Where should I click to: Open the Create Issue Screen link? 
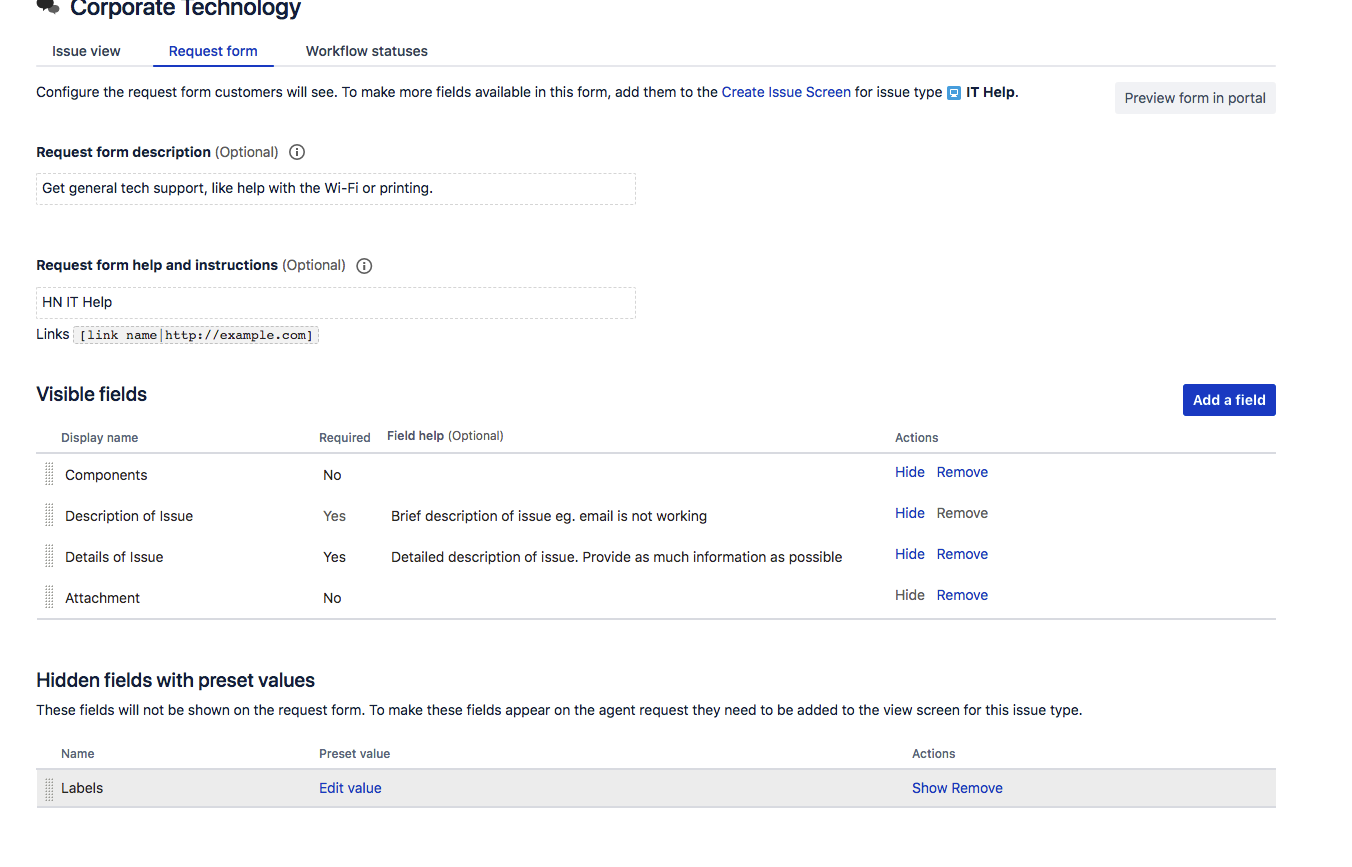(x=786, y=91)
